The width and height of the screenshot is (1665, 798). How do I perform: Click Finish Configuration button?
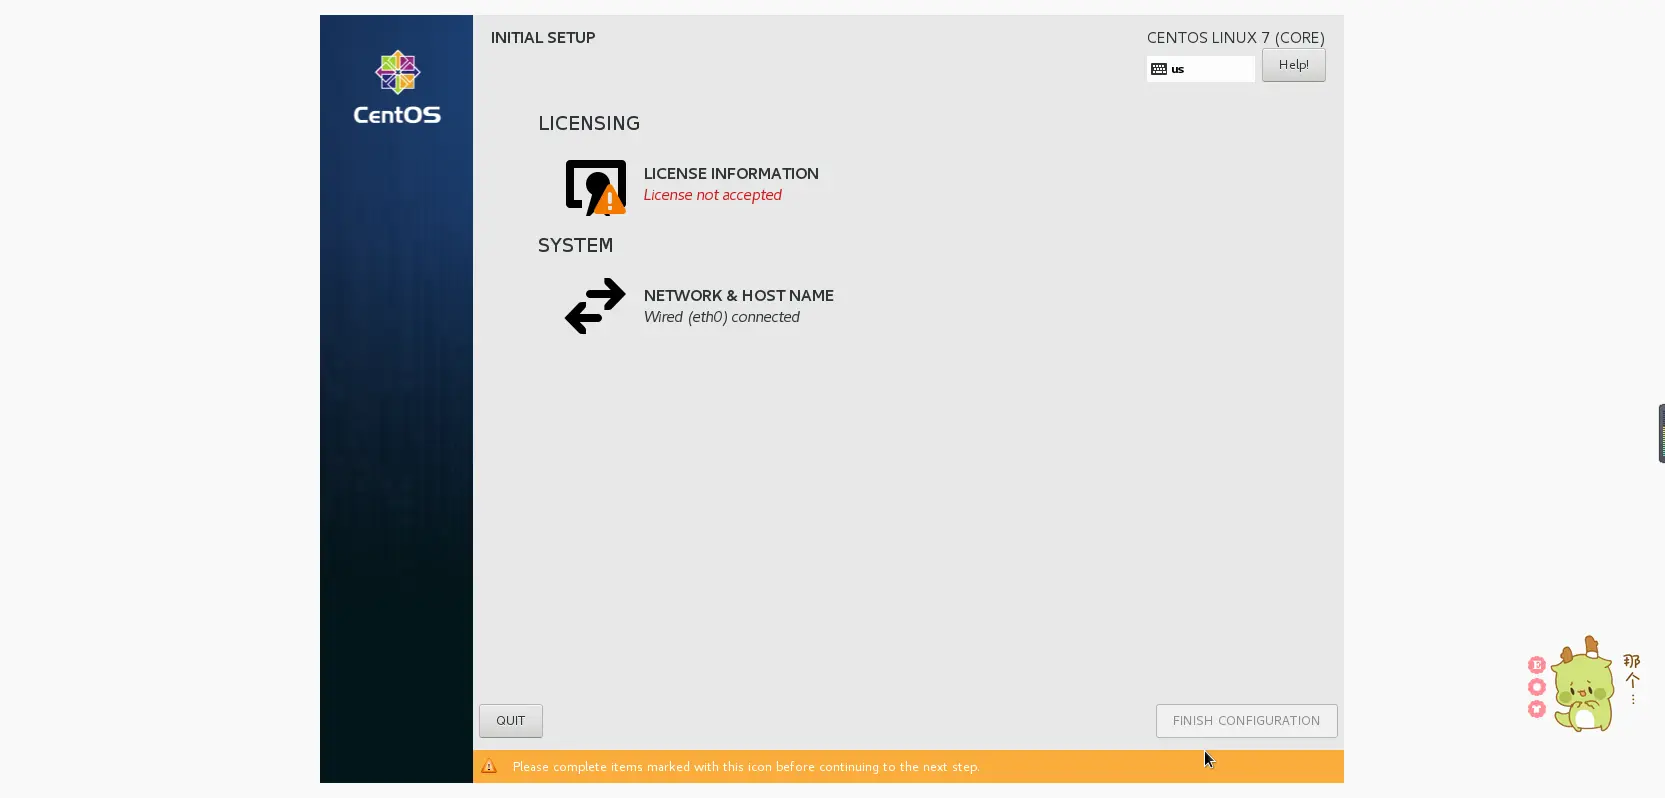click(1246, 721)
